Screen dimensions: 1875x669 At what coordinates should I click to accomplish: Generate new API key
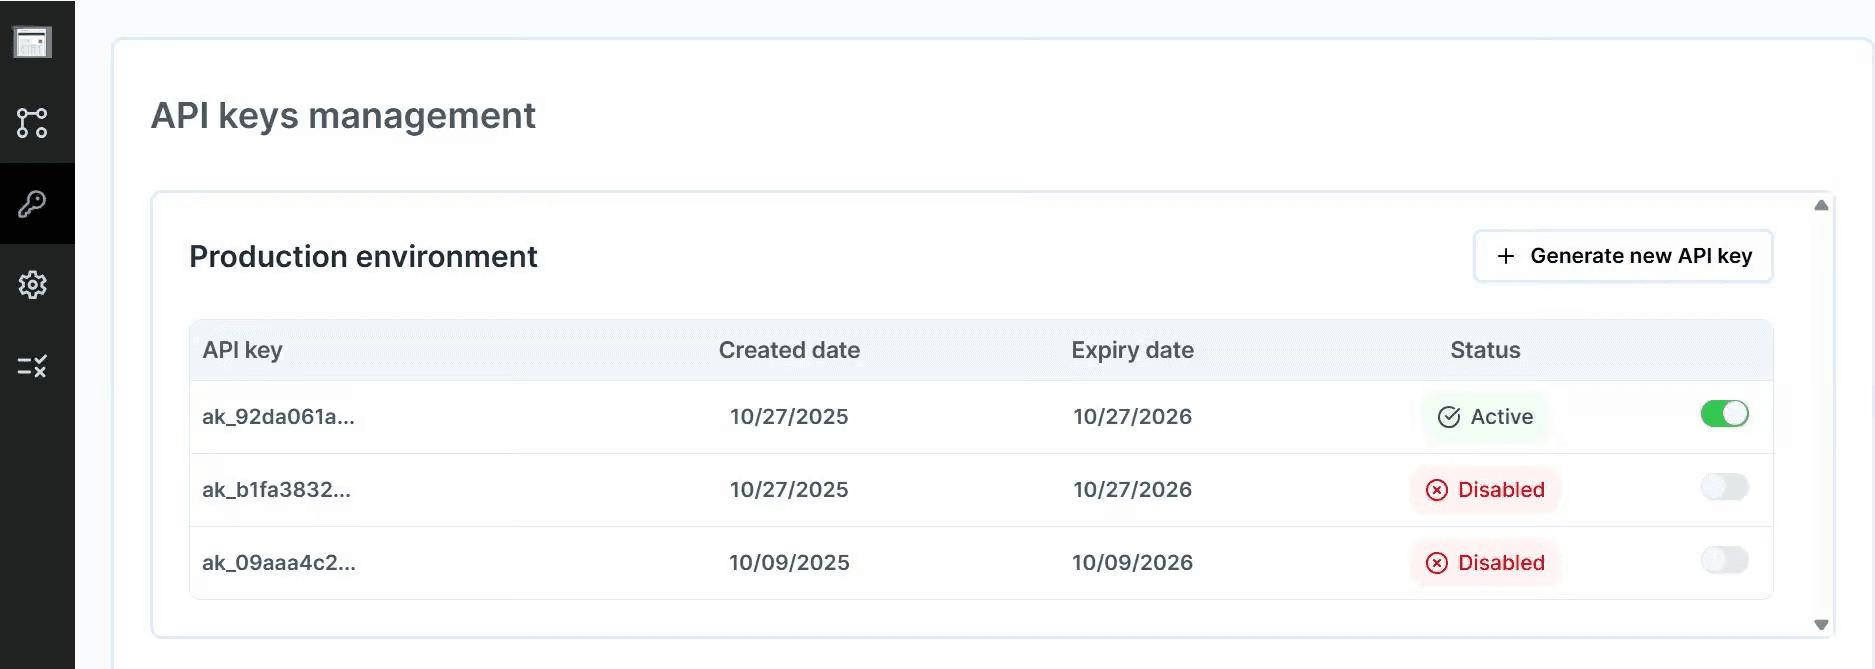tap(1623, 256)
